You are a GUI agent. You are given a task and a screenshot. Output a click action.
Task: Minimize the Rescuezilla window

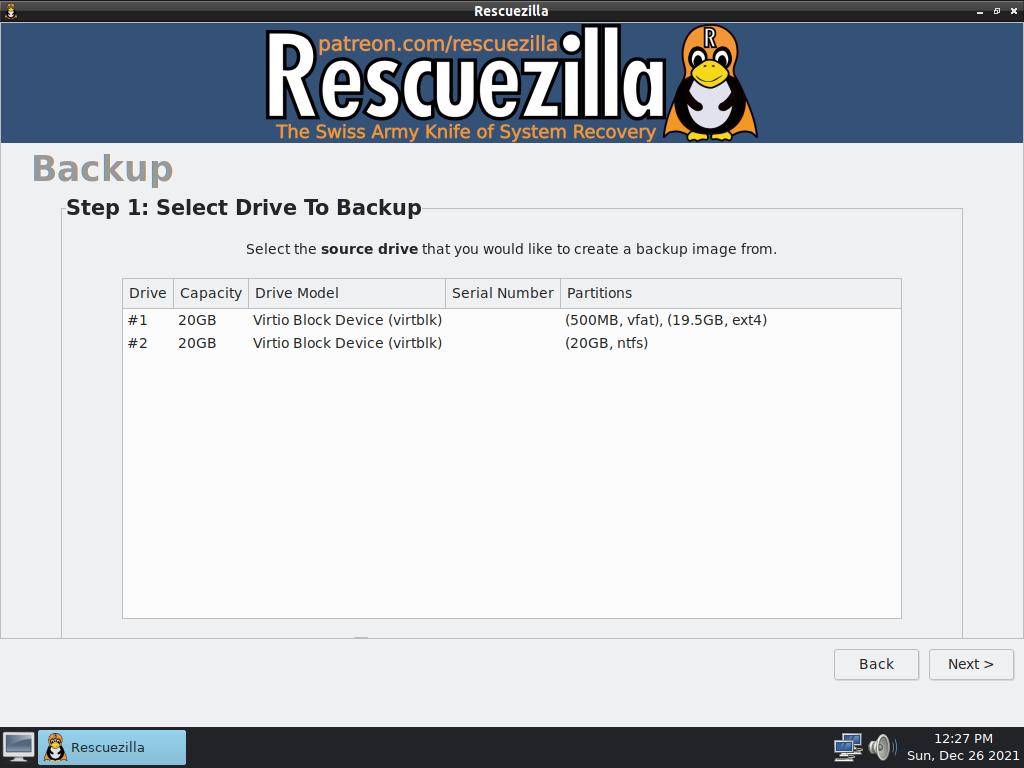(980, 11)
